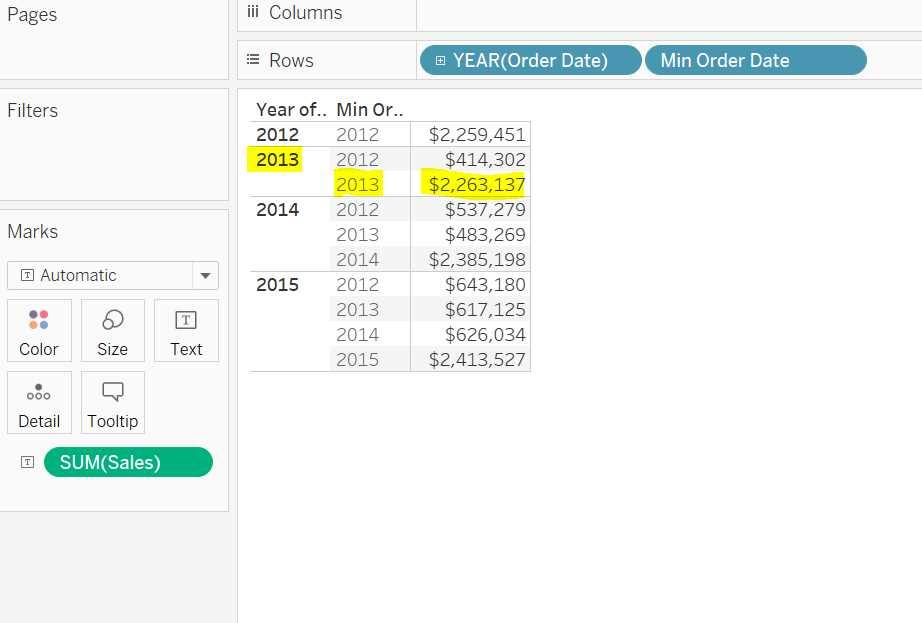Open the Detail marks card
The image size is (922, 623).
[x=39, y=403]
